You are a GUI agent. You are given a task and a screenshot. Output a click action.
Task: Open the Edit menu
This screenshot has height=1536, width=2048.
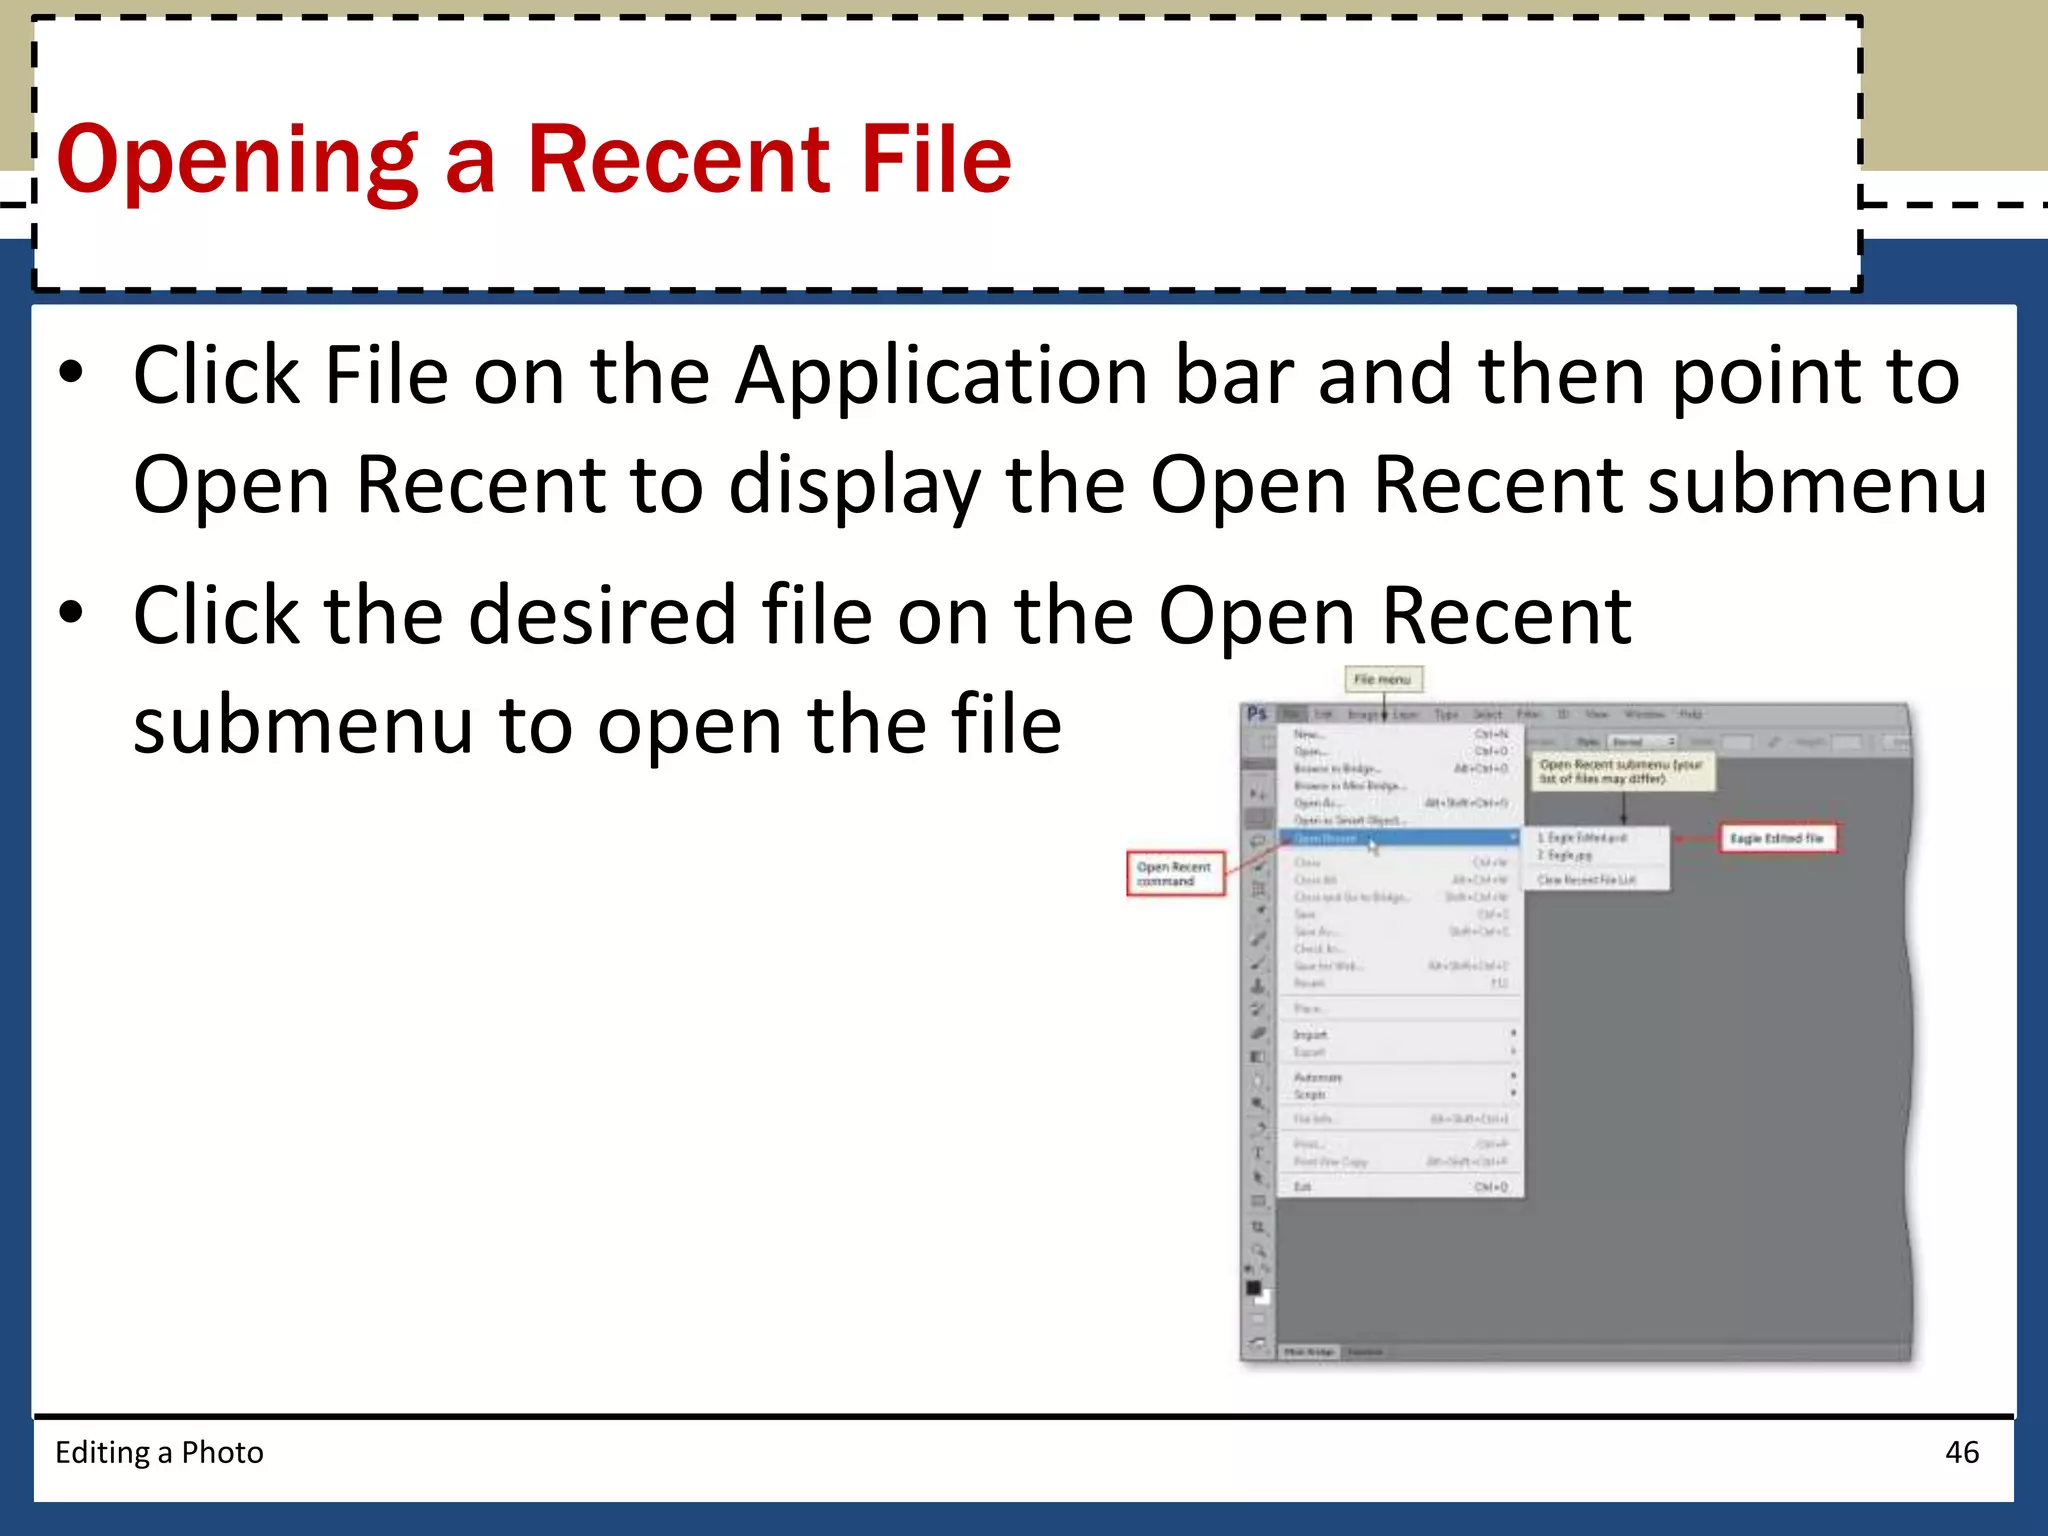(x=1323, y=714)
